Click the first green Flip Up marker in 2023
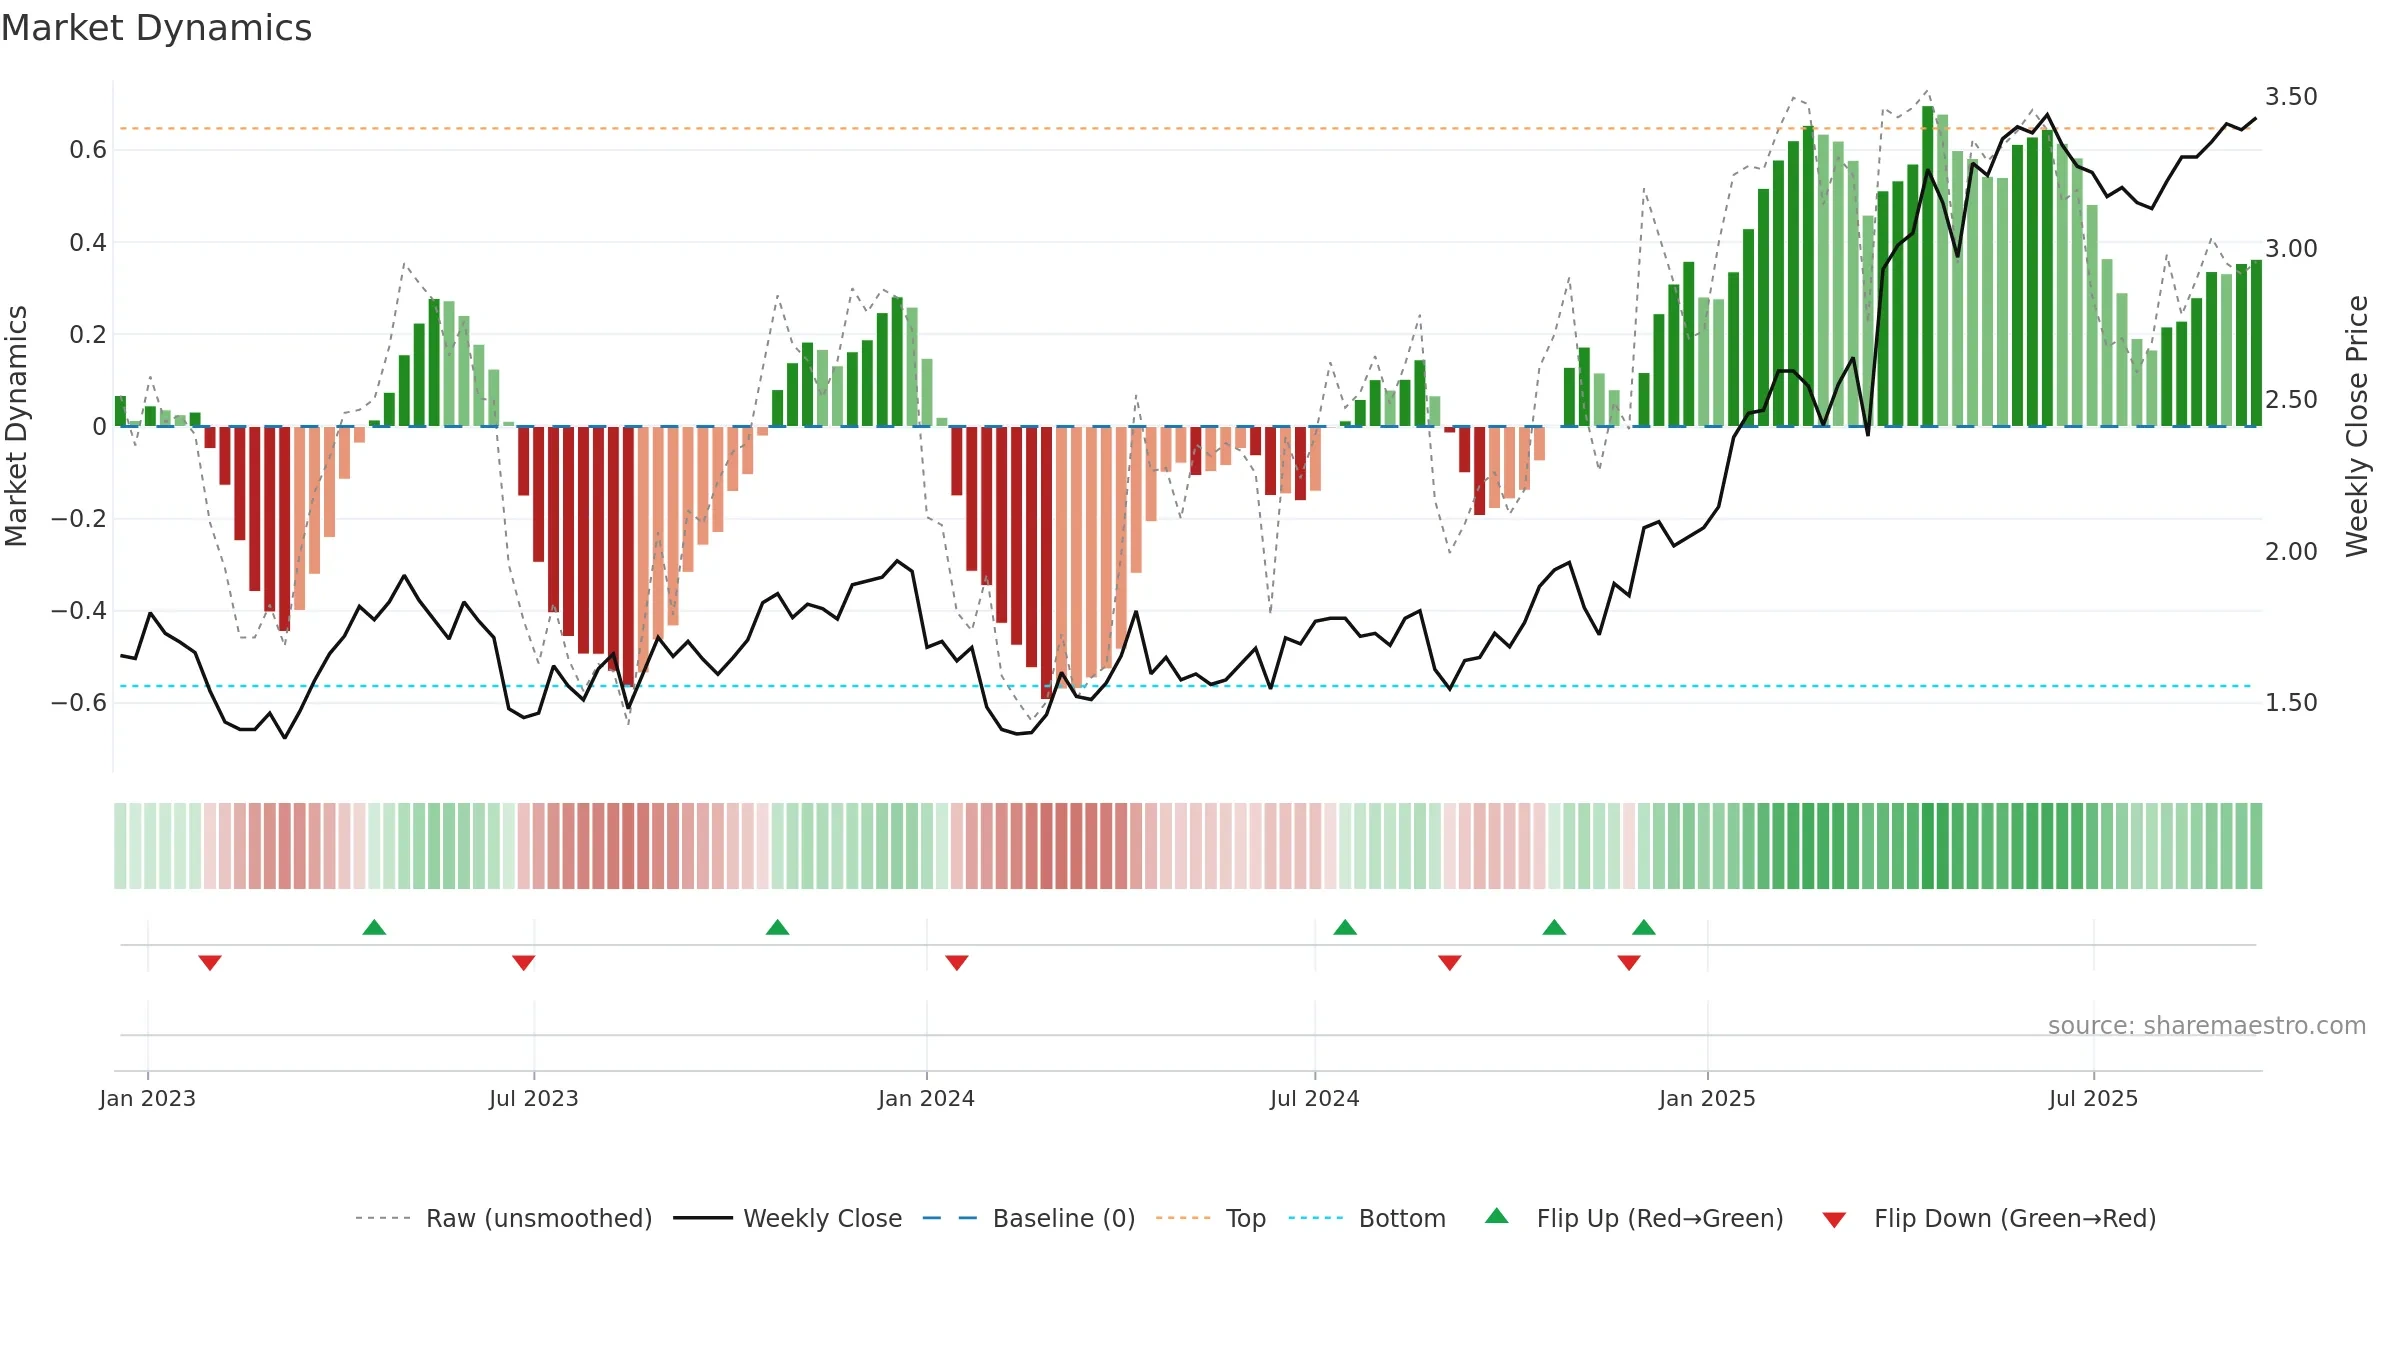Screen dimensions: 2400x1350 click(x=374, y=927)
